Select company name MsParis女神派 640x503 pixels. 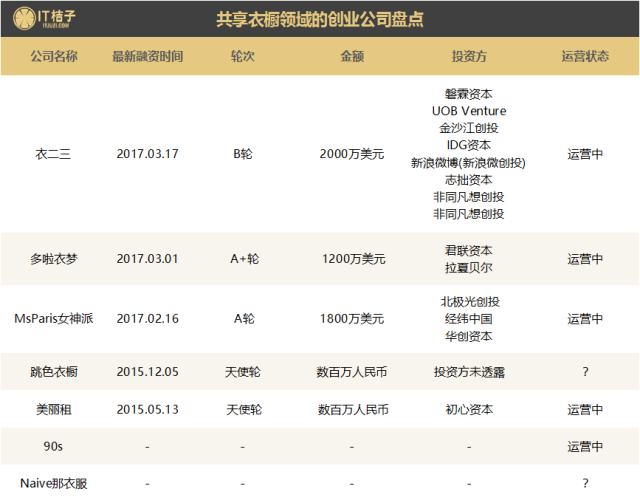tap(53, 318)
